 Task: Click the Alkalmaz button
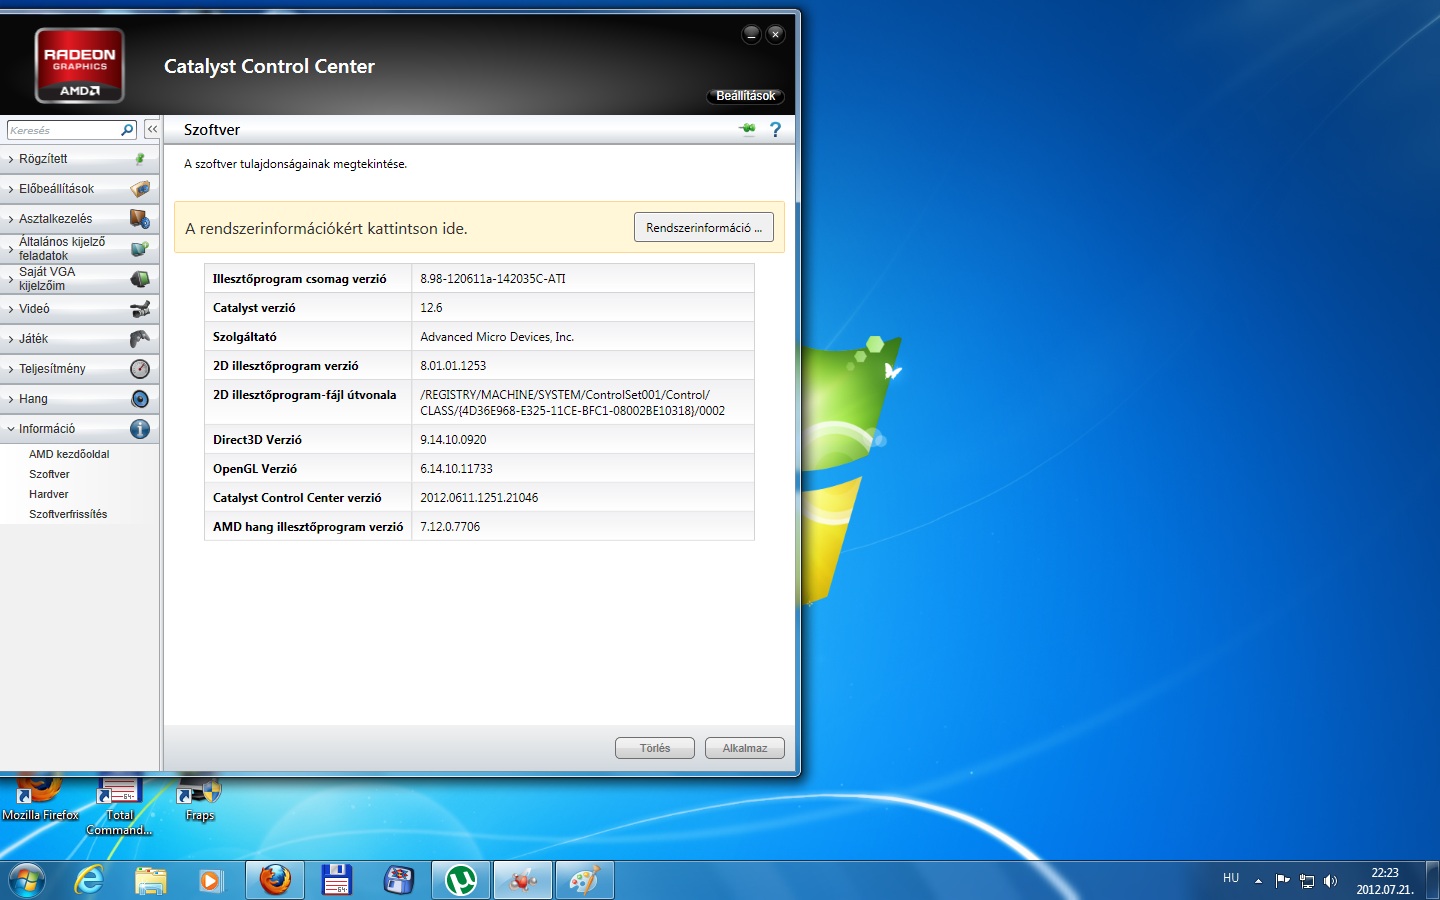pyautogui.click(x=745, y=748)
